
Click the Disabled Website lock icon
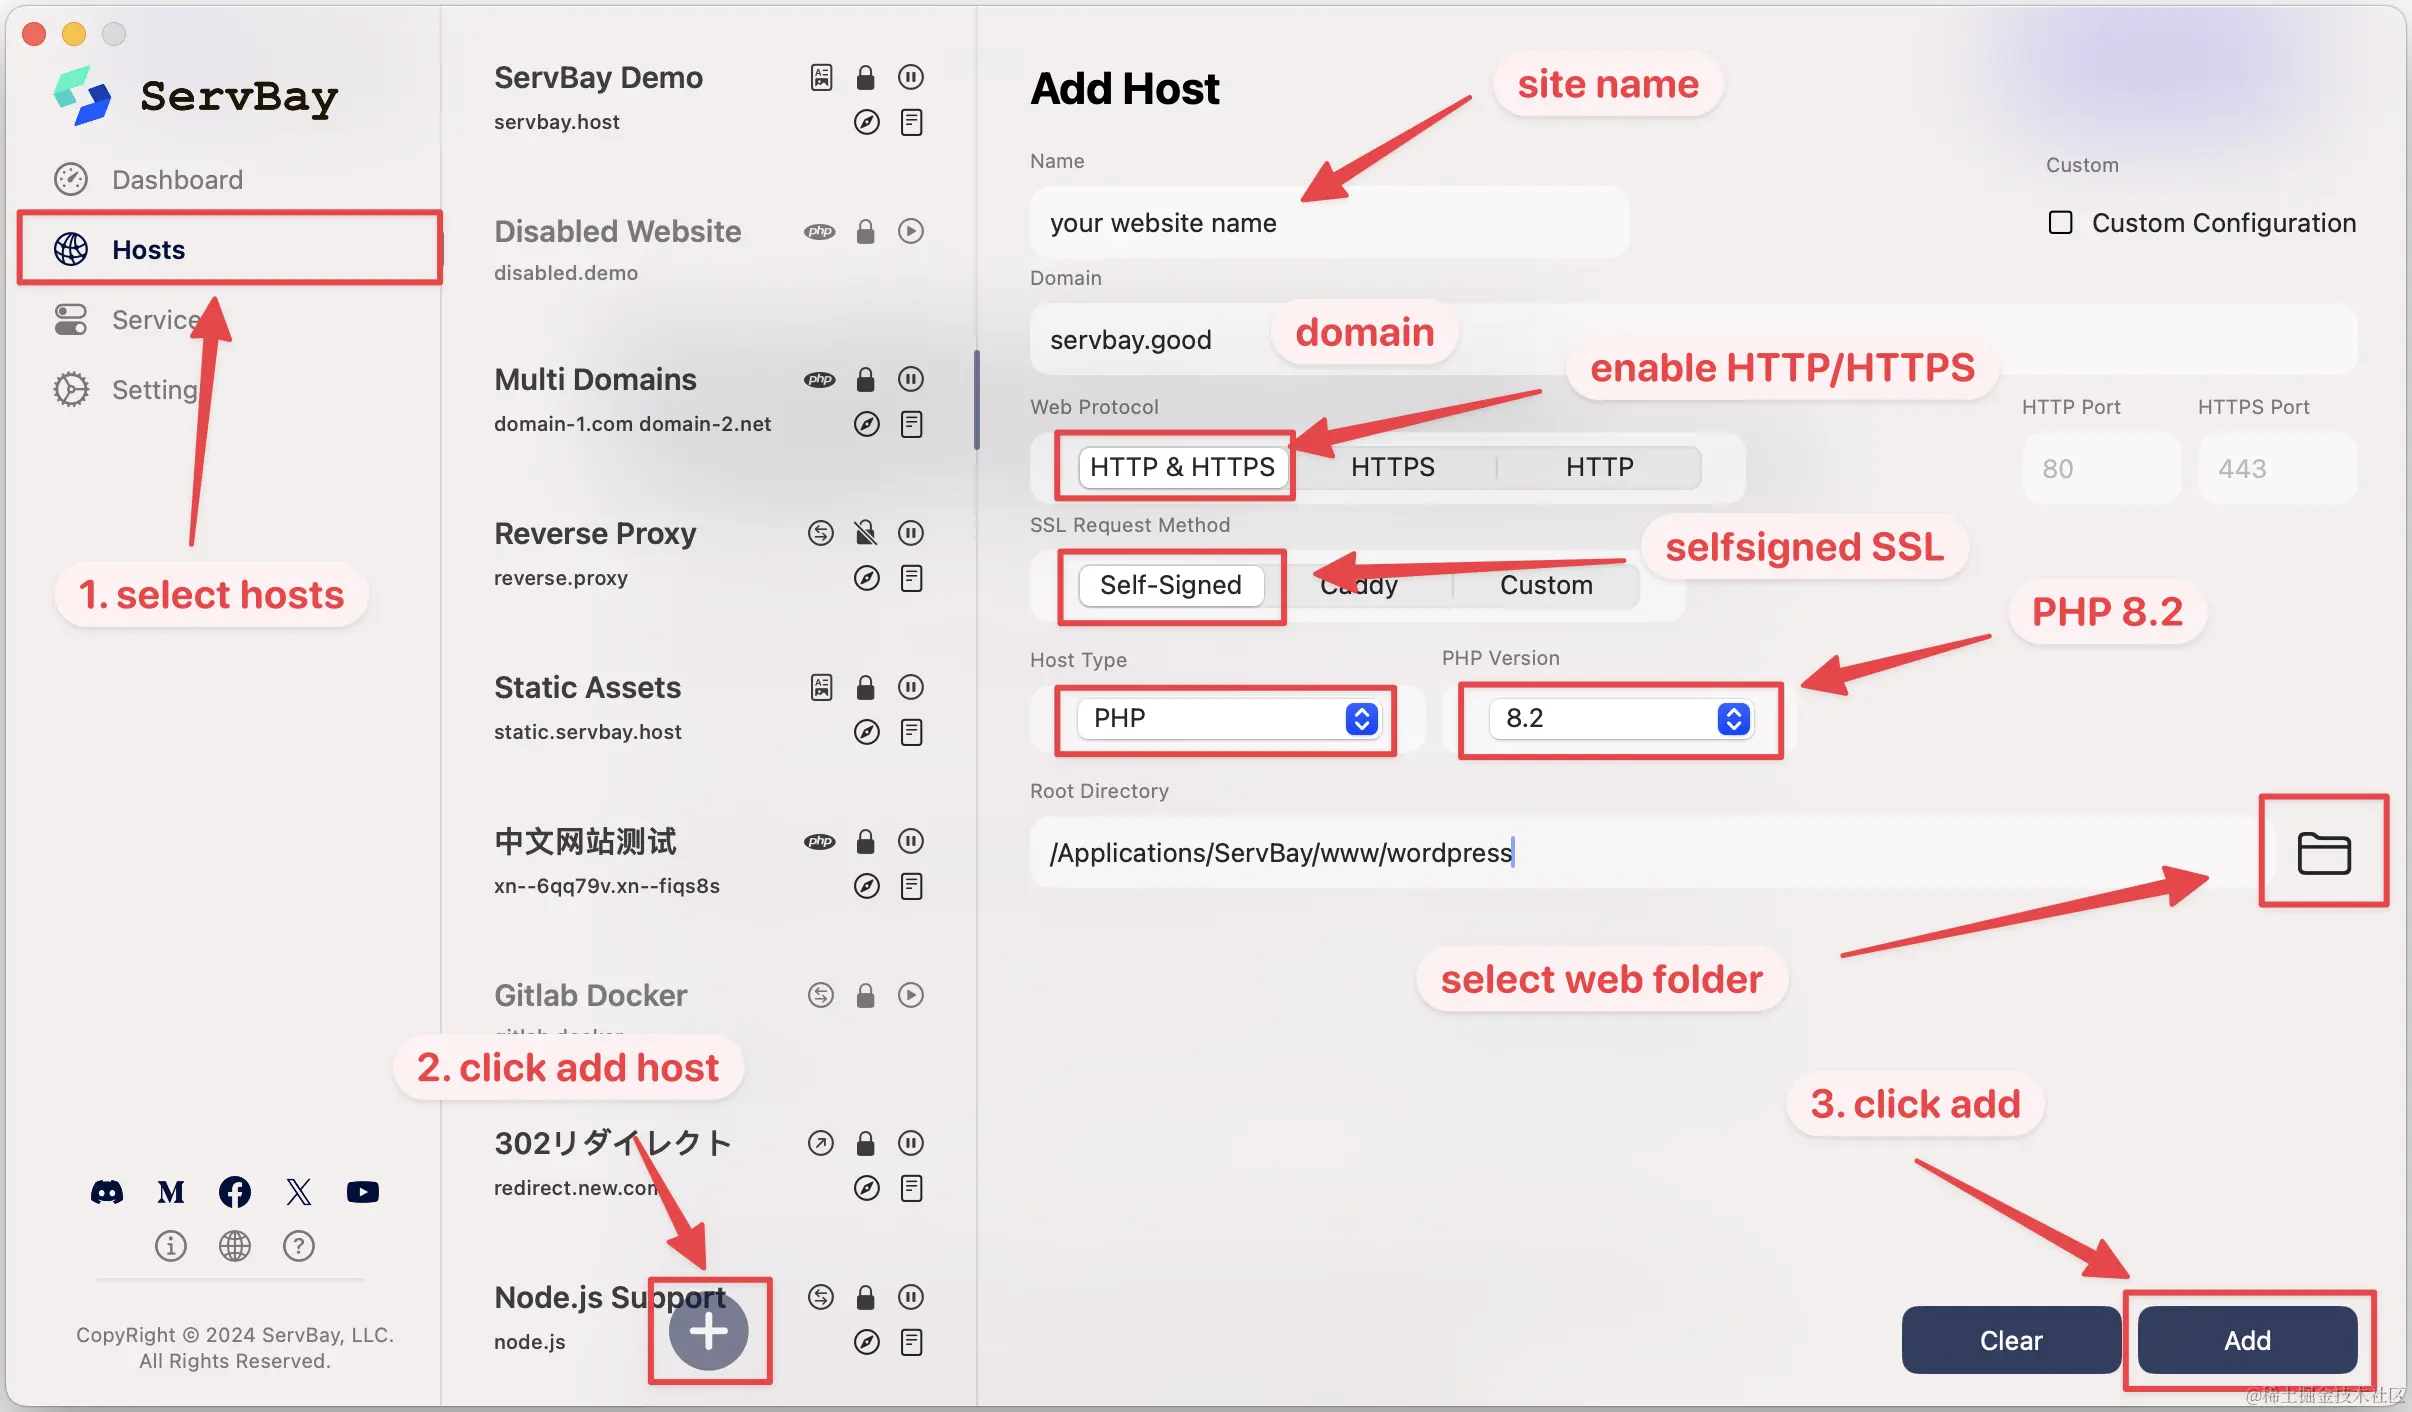click(x=865, y=231)
